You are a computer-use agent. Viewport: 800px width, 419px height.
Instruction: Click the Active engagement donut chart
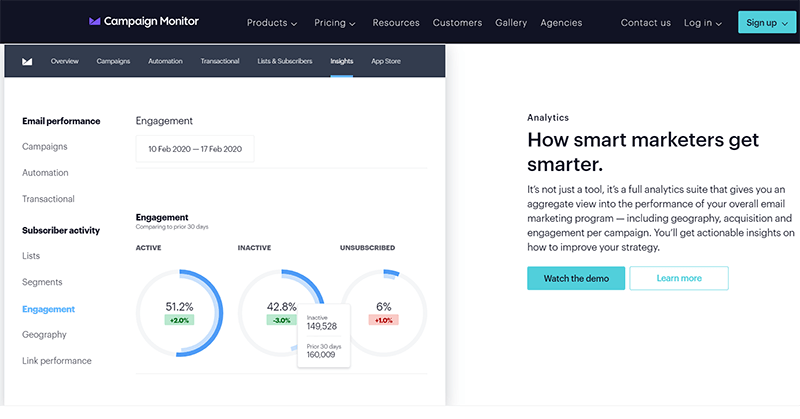click(179, 312)
